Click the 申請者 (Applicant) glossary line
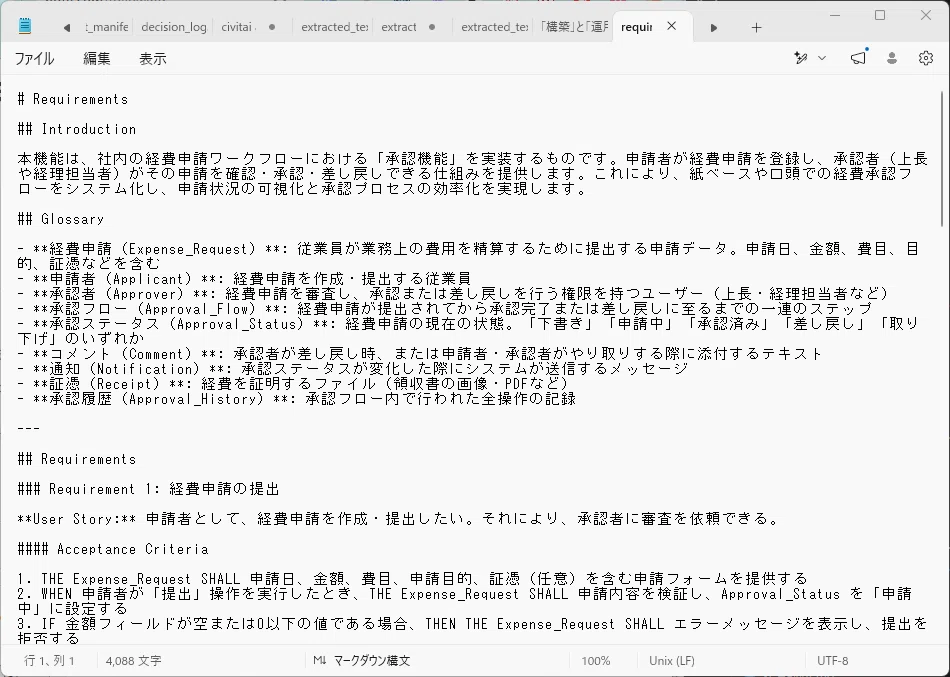Viewport: 950px width, 677px height. pos(244,279)
